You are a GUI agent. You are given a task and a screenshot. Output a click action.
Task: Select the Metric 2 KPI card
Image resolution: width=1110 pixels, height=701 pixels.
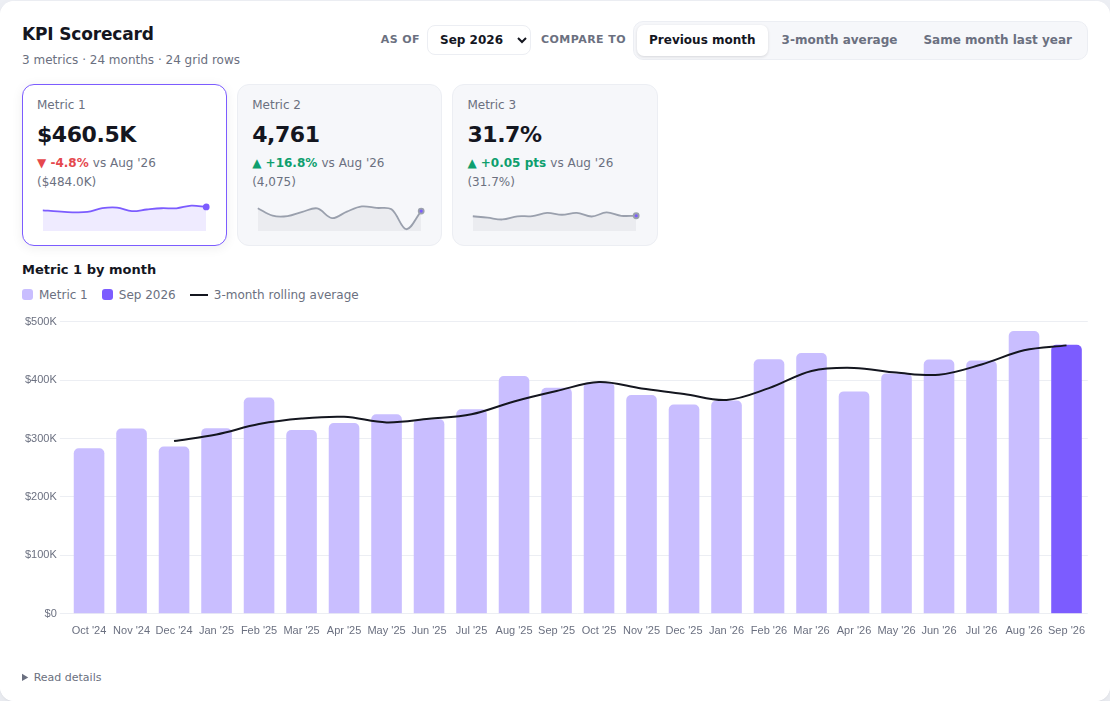coord(340,165)
